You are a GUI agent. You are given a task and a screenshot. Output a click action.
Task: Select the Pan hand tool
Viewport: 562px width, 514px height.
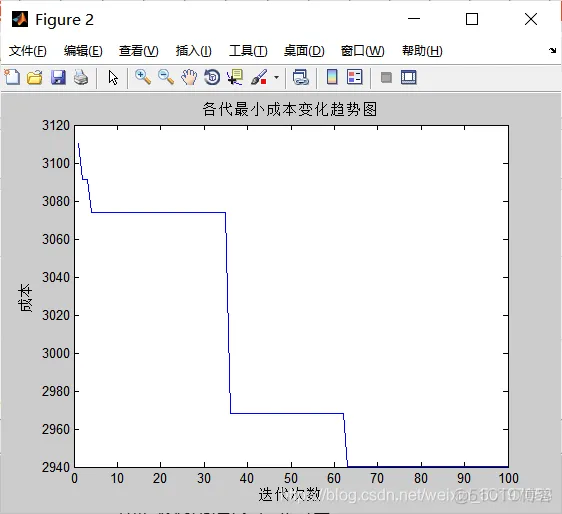point(189,77)
